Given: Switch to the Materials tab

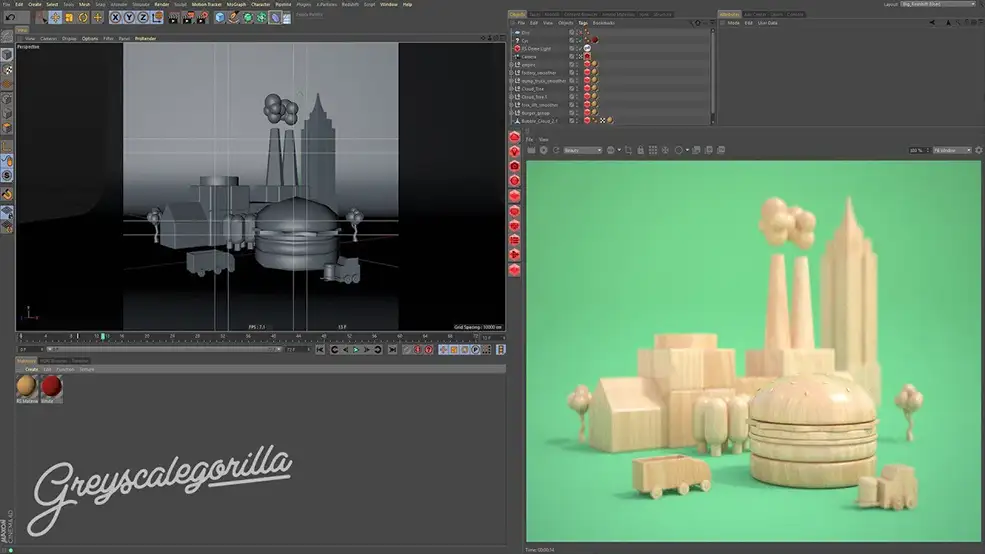Looking at the screenshot, I should [26, 361].
